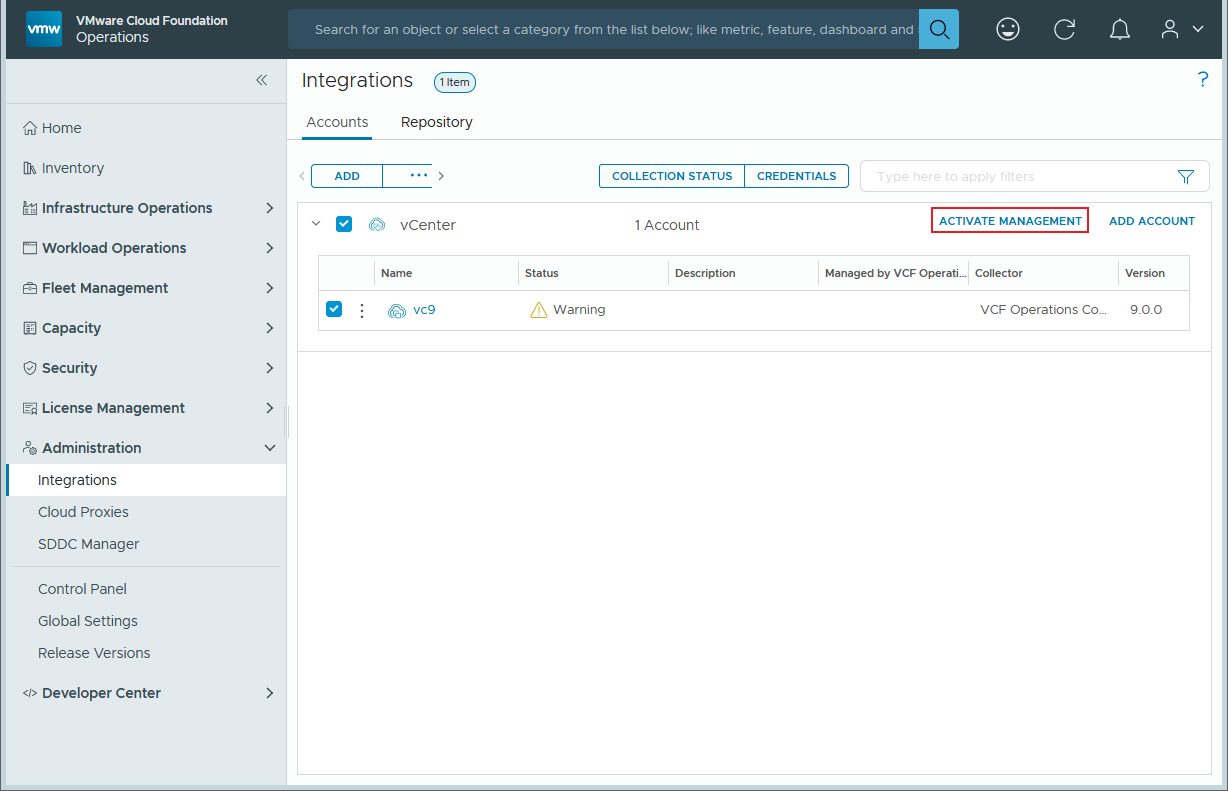This screenshot has width=1228, height=791.
Task: Click the Collection Status button
Action: [x=672, y=176]
